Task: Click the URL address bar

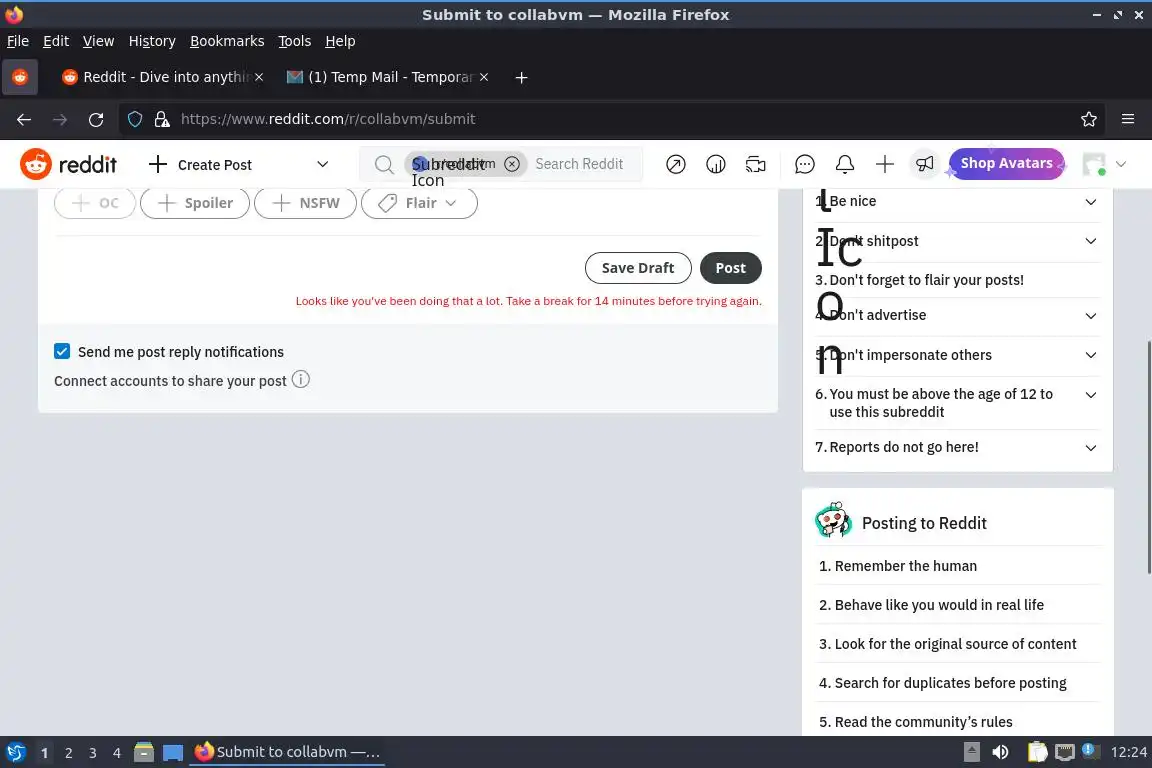Action: (610, 119)
